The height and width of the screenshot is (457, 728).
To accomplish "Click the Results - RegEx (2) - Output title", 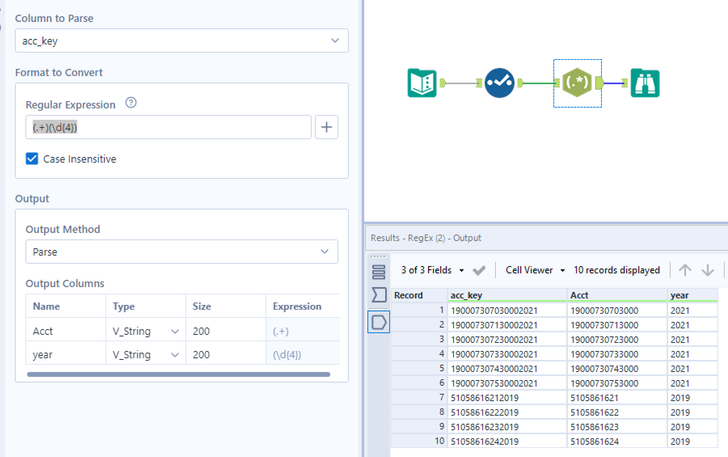I will (x=426, y=238).
